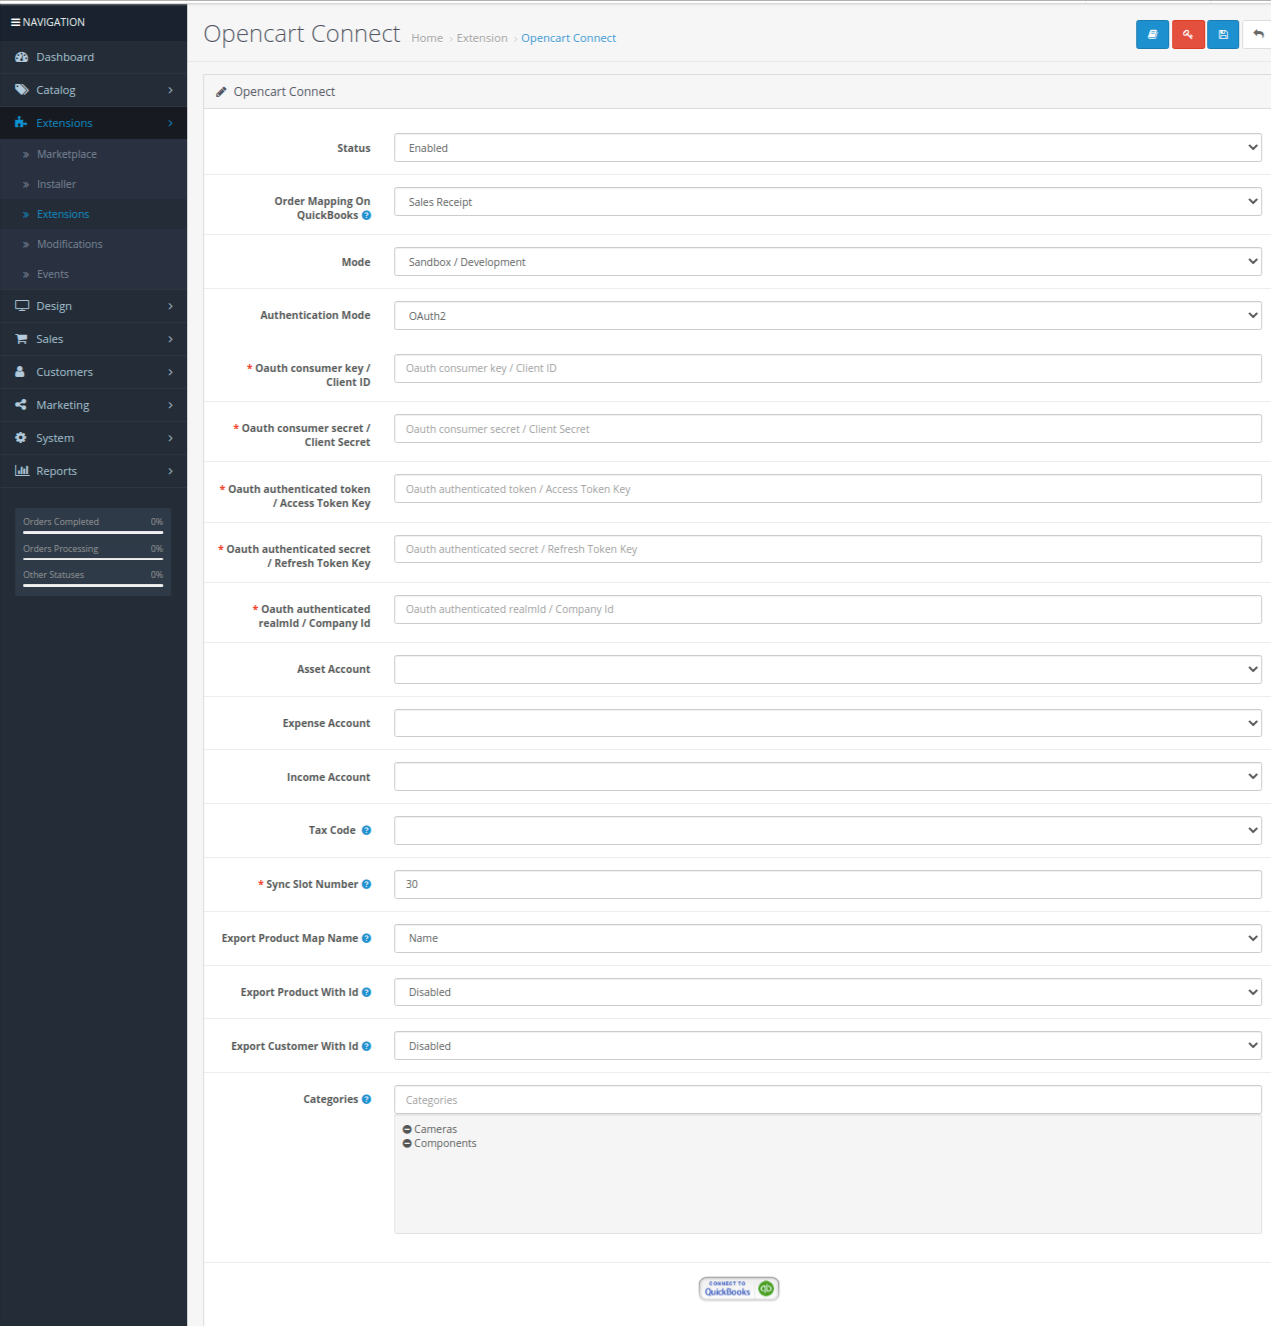Focus the Oauth consumer secret / Client Secret field
This screenshot has height=1326, width=1271.
click(827, 429)
